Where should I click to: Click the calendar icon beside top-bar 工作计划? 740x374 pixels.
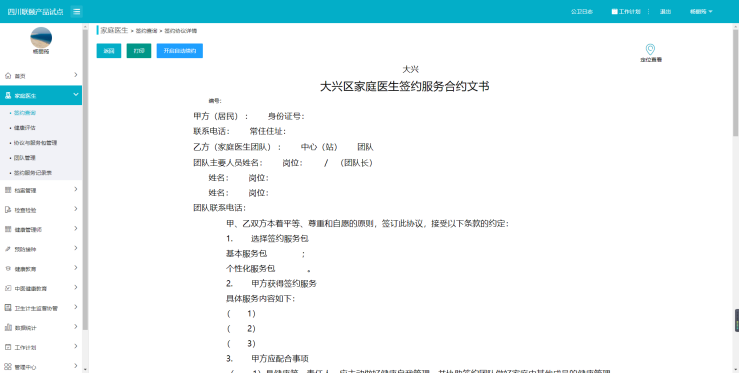614,12
